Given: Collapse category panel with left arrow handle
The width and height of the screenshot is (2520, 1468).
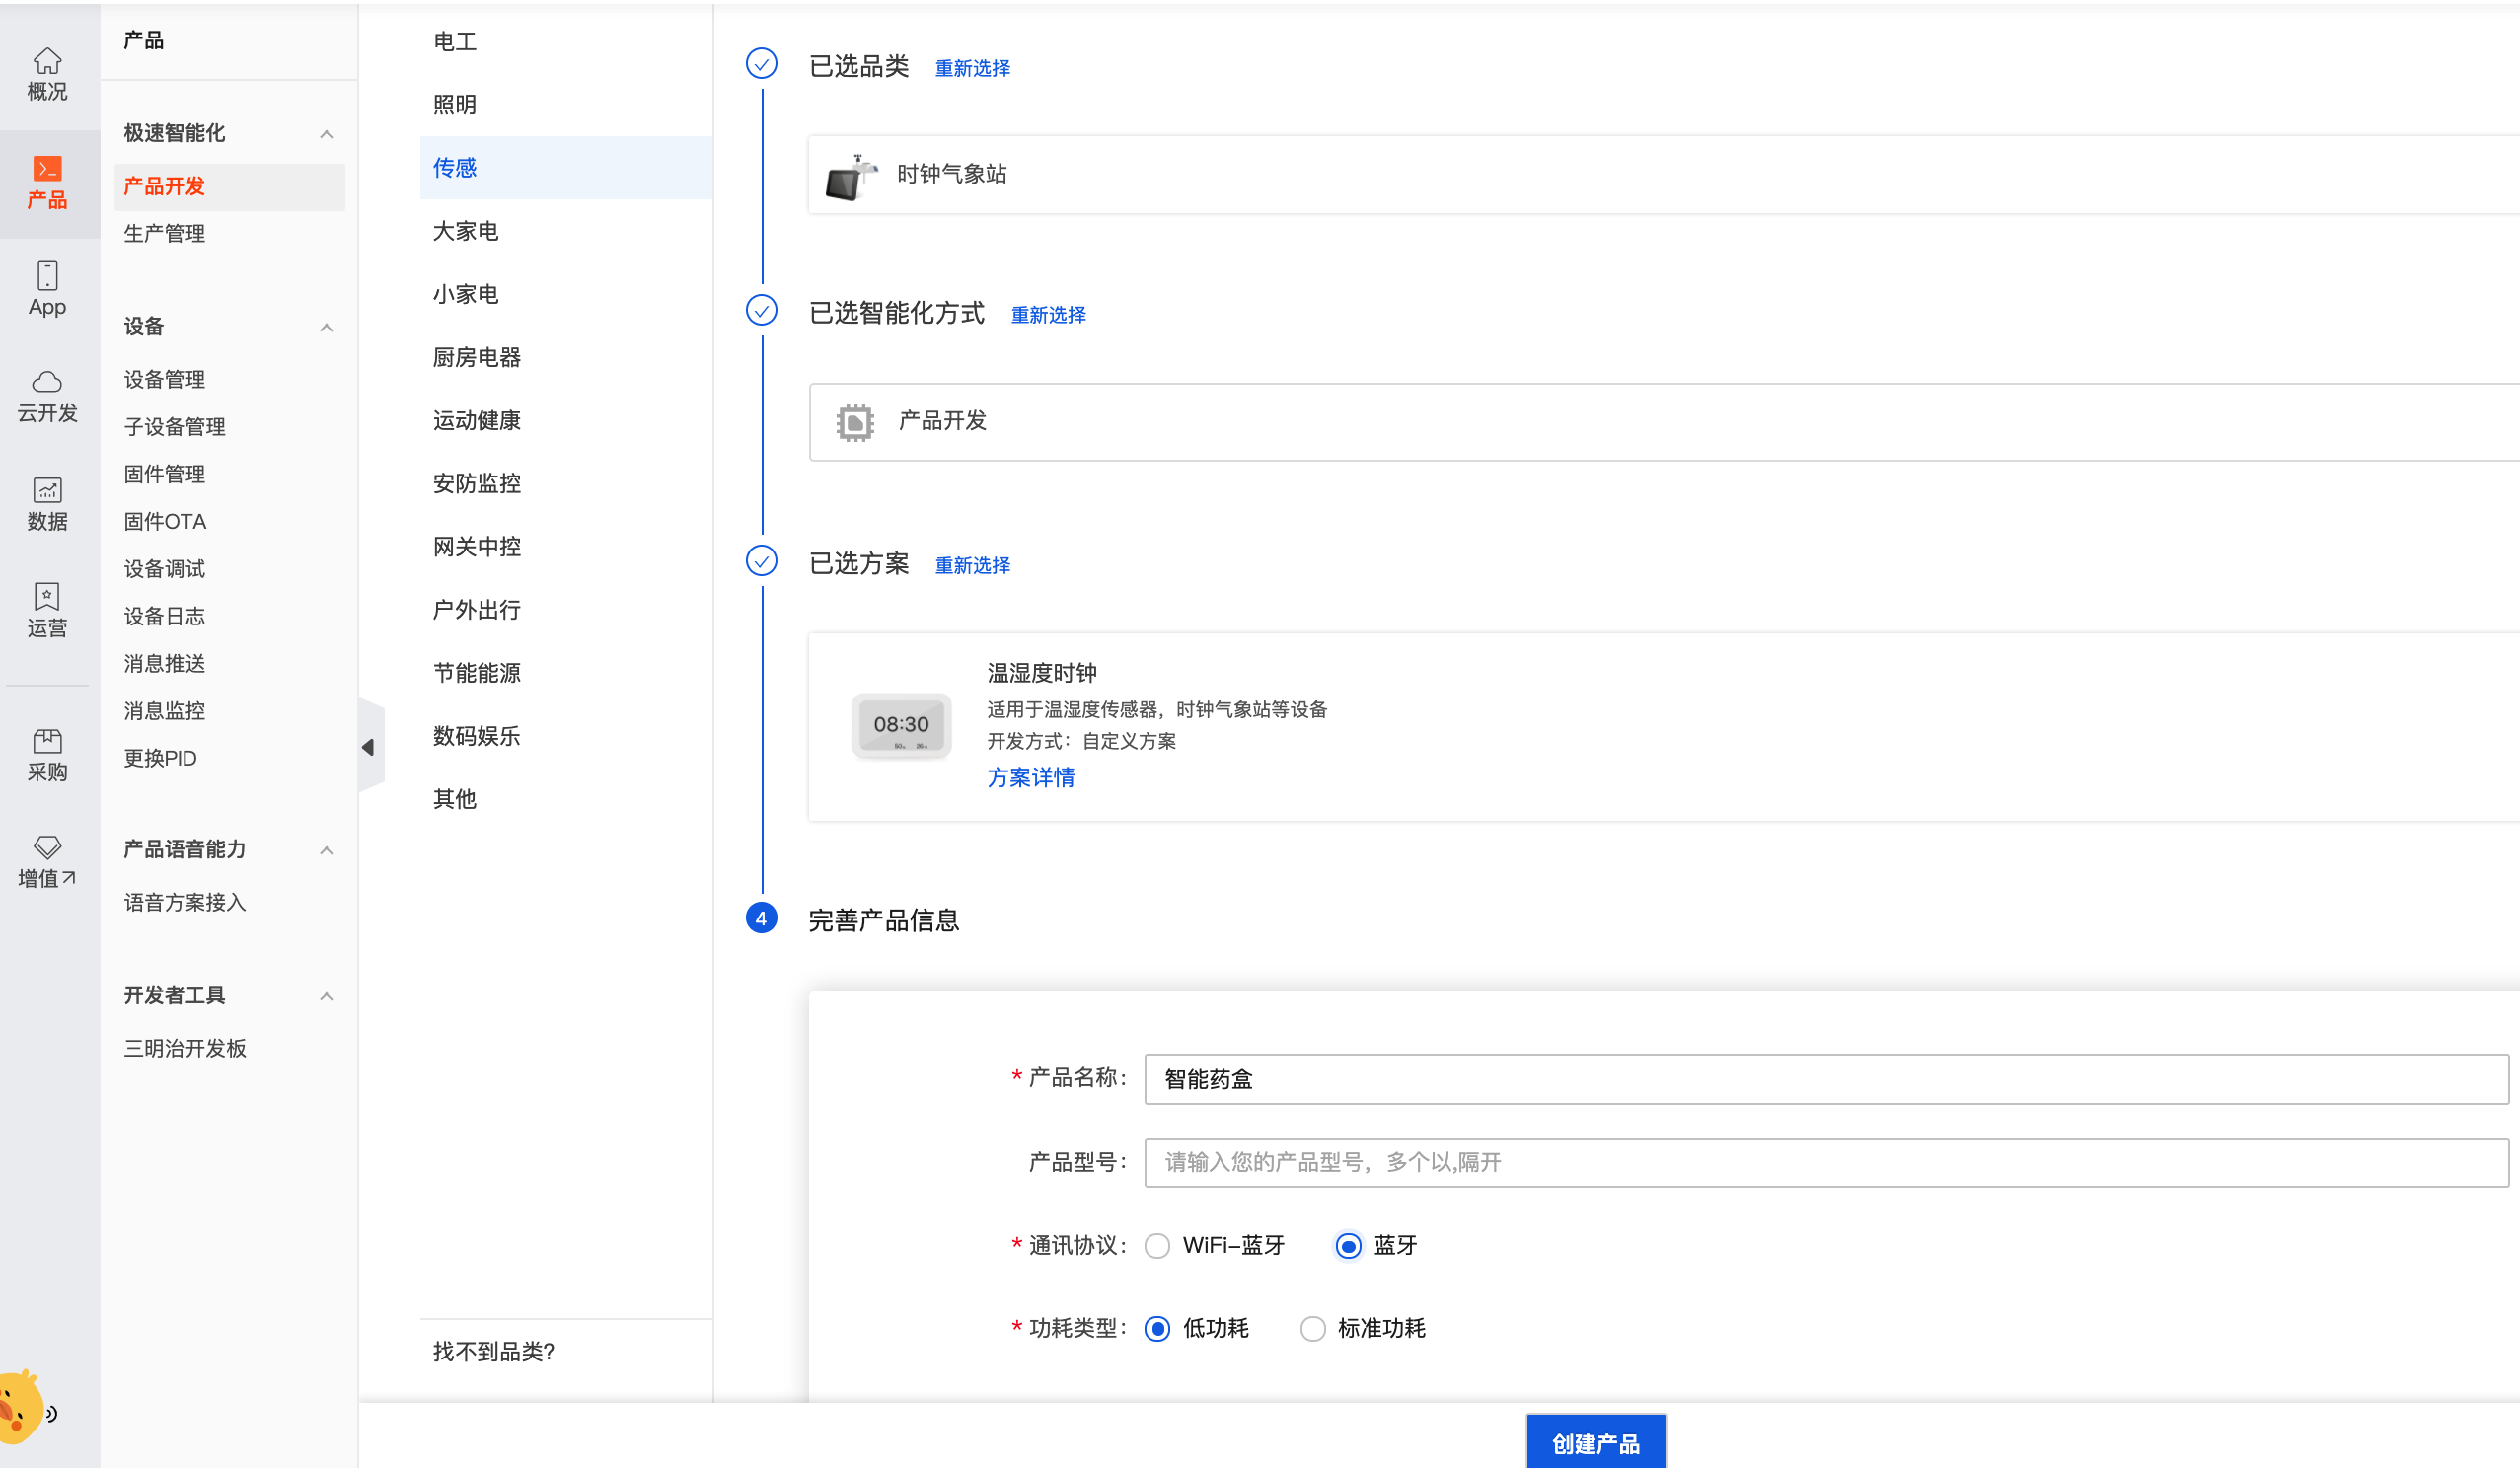Looking at the screenshot, I should tap(369, 747).
